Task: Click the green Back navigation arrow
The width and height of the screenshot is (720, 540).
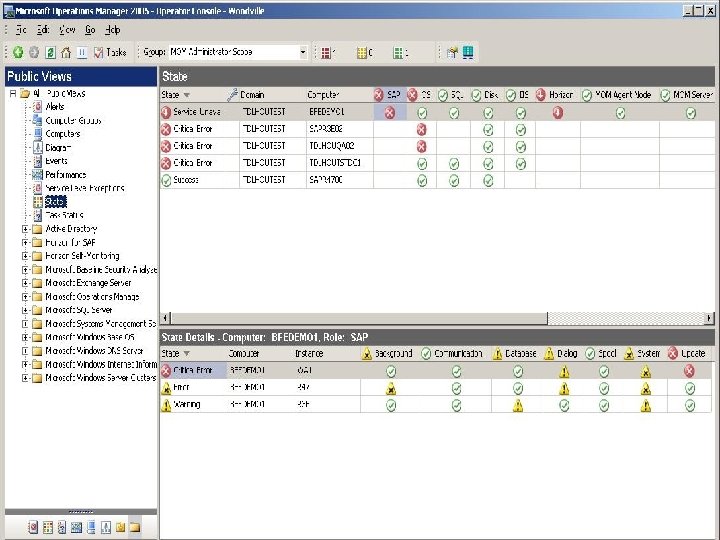Action: 18,52
